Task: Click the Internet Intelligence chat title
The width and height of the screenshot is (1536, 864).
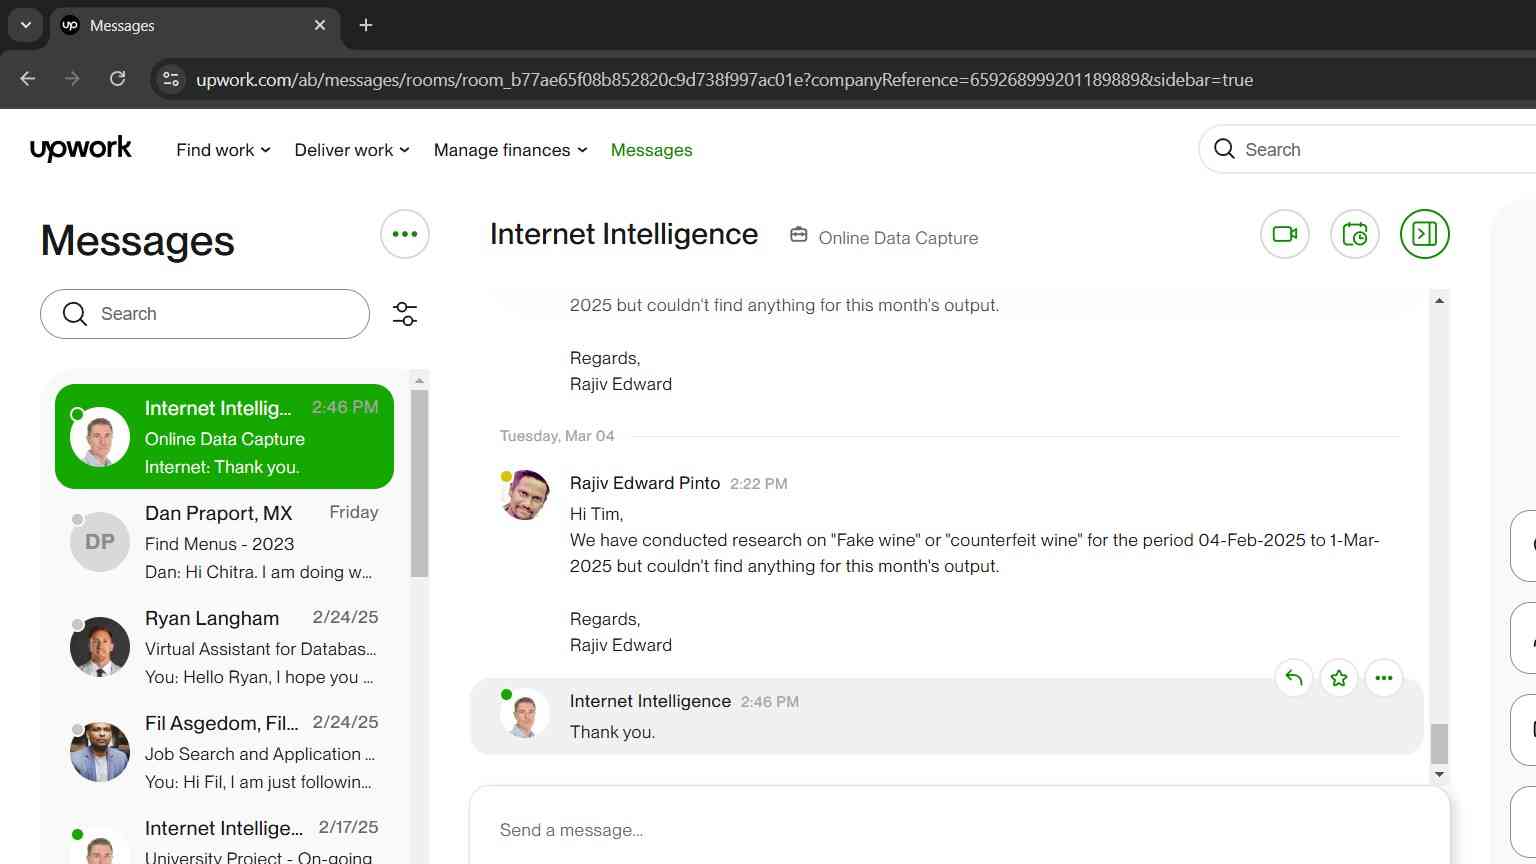Action: pyautogui.click(x=624, y=234)
